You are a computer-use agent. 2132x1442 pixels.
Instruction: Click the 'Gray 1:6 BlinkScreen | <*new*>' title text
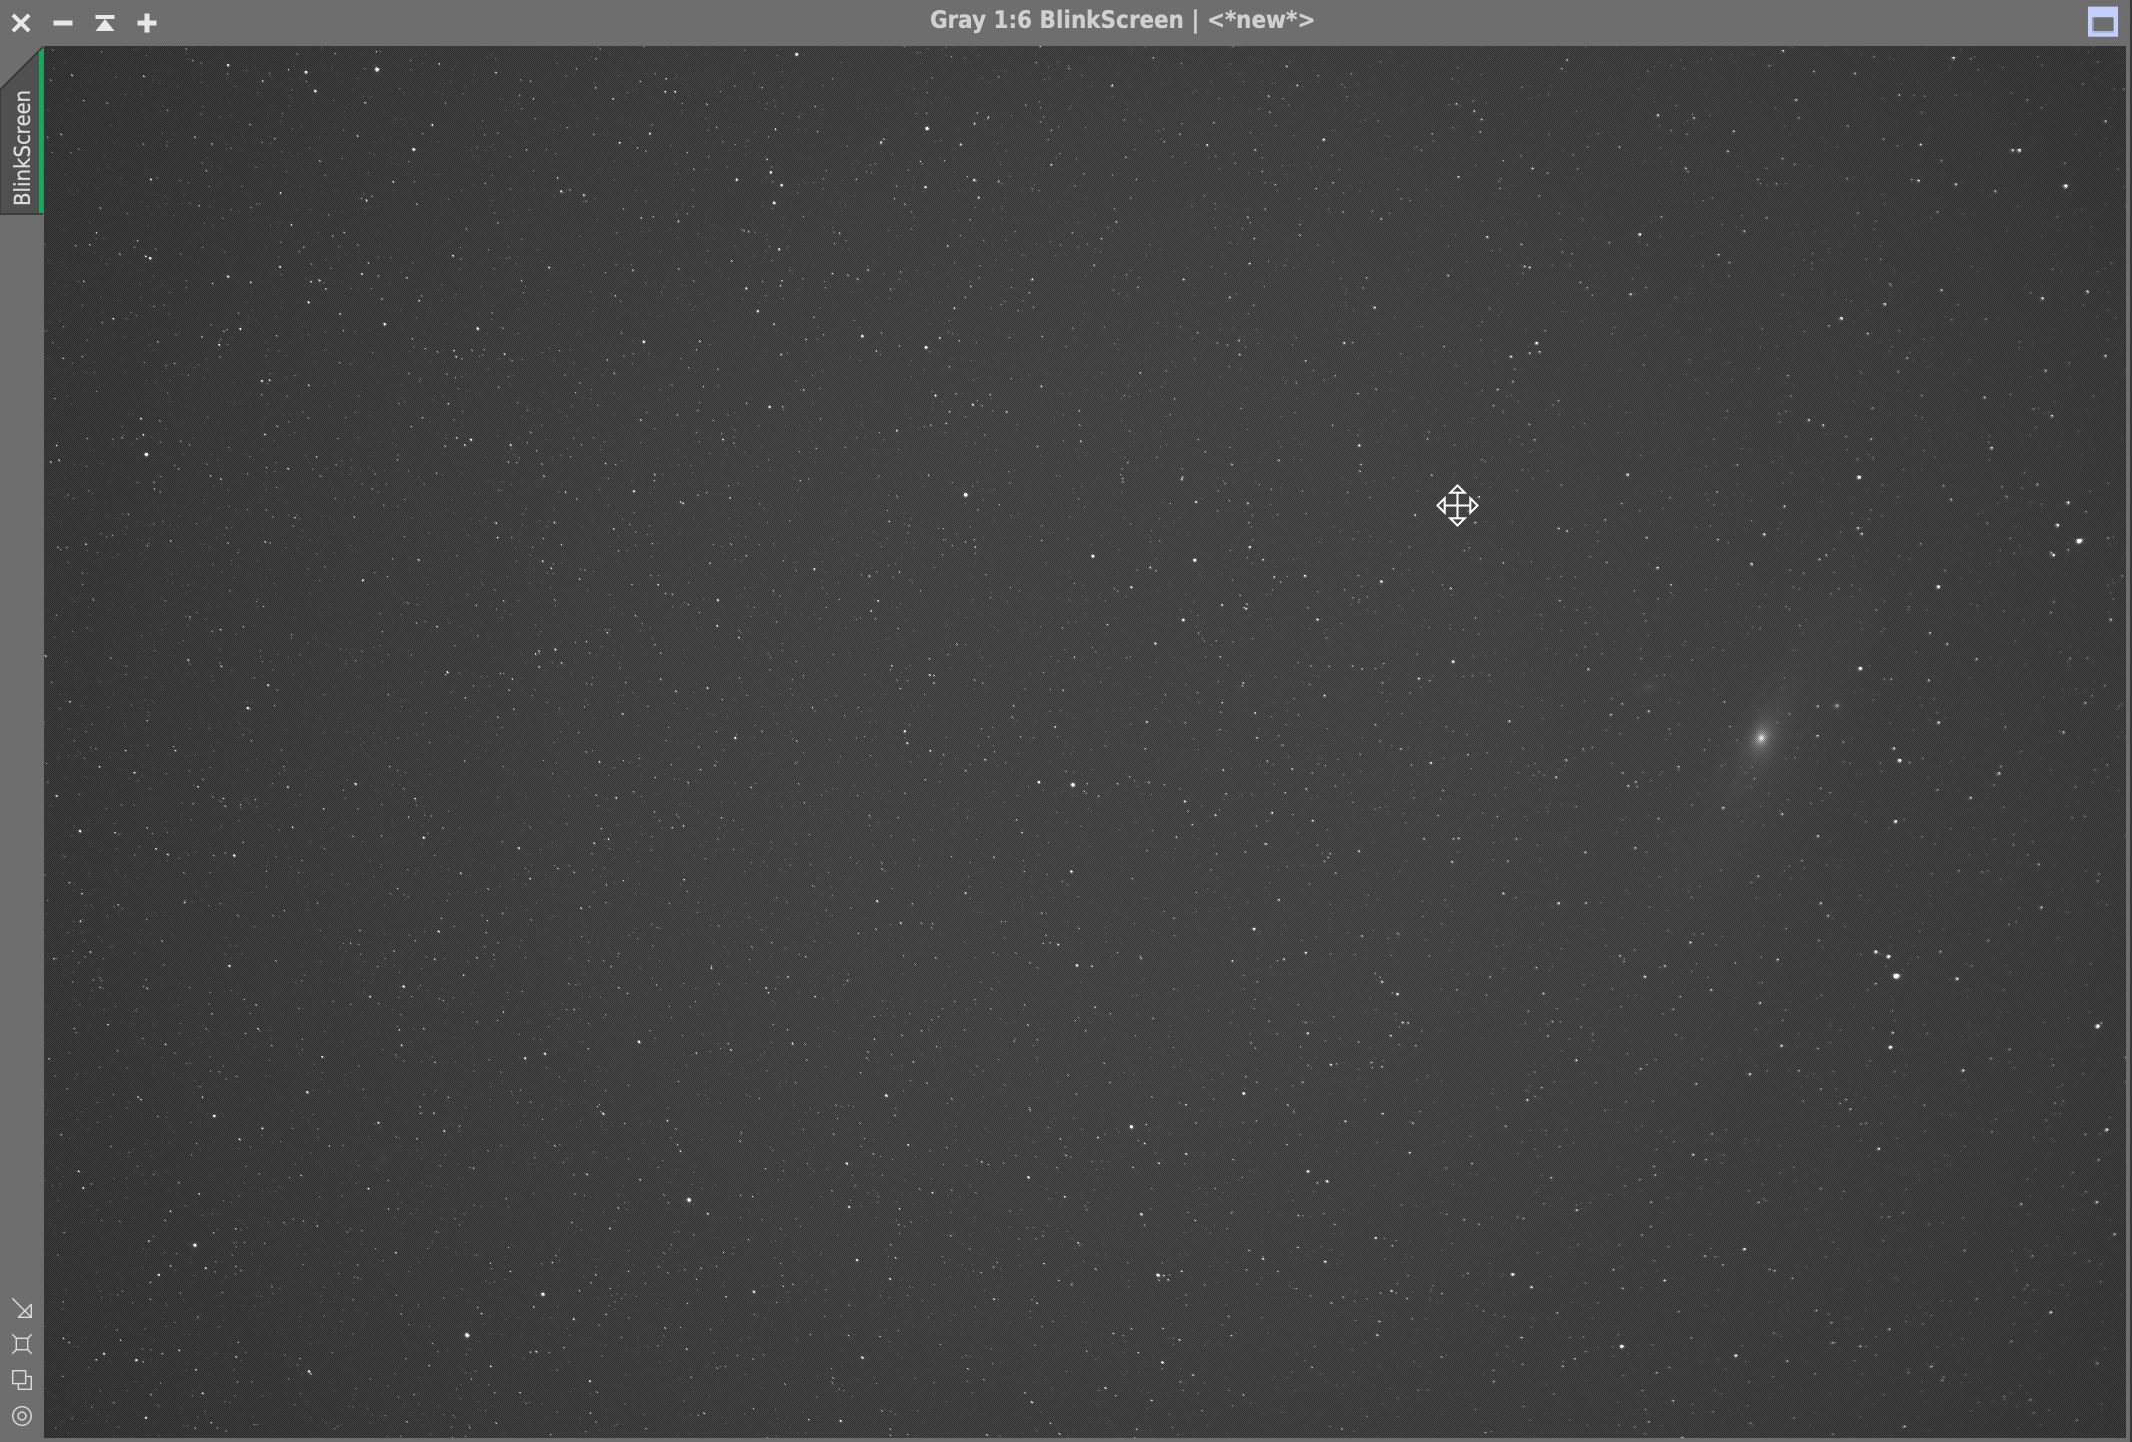pos(1122,21)
